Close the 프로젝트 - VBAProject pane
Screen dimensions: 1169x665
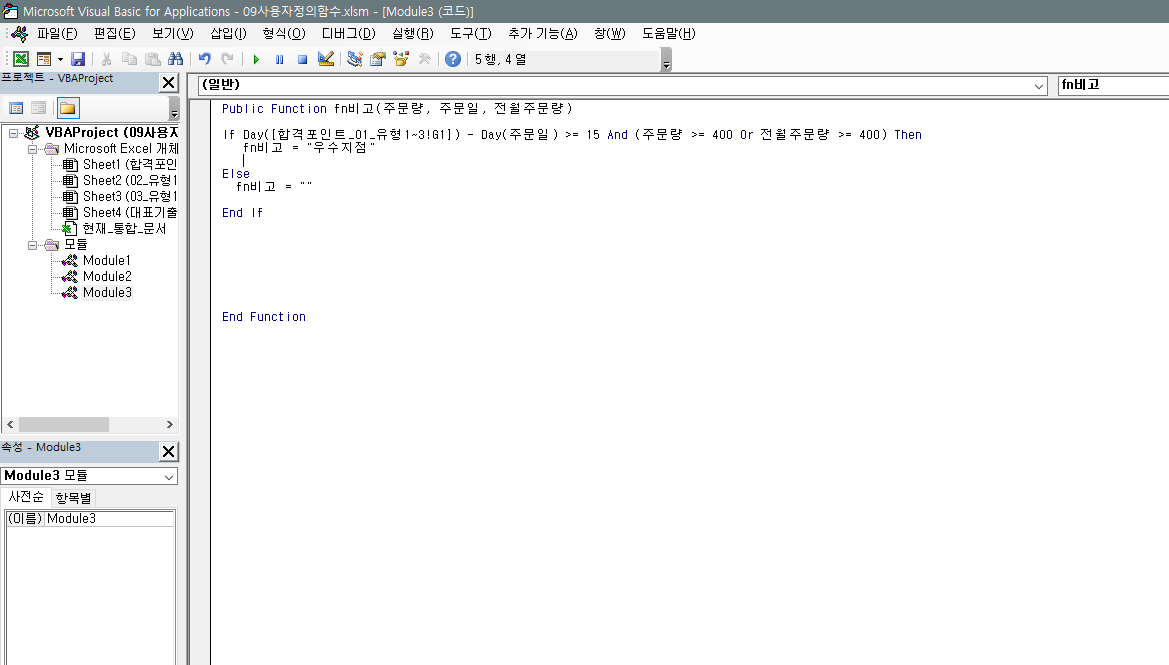[x=168, y=83]
